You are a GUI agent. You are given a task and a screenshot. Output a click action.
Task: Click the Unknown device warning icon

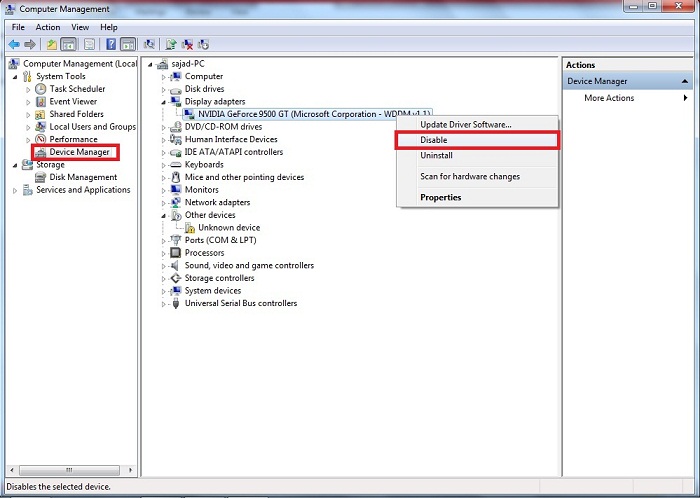click(190, 228)
